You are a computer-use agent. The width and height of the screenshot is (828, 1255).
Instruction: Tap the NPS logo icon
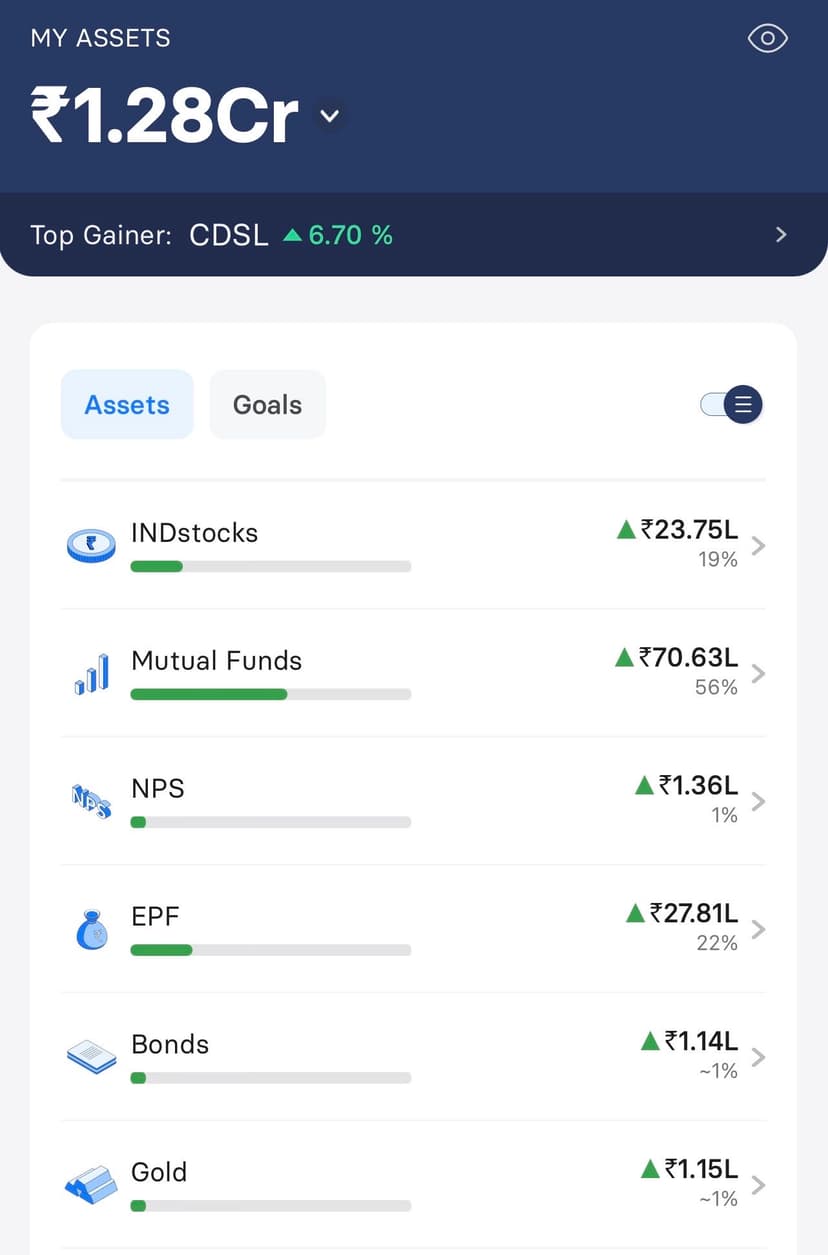(x=92, y=801)
